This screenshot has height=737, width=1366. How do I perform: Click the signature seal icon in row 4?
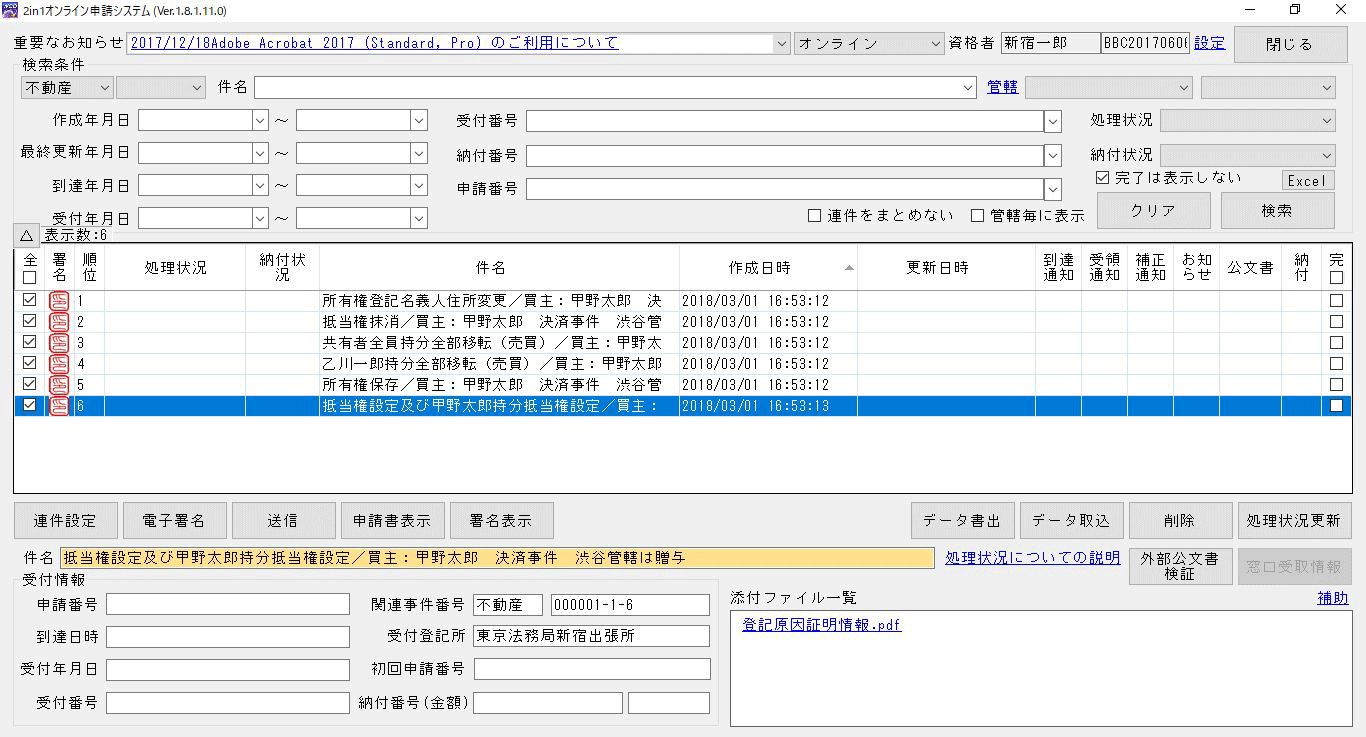59,364
